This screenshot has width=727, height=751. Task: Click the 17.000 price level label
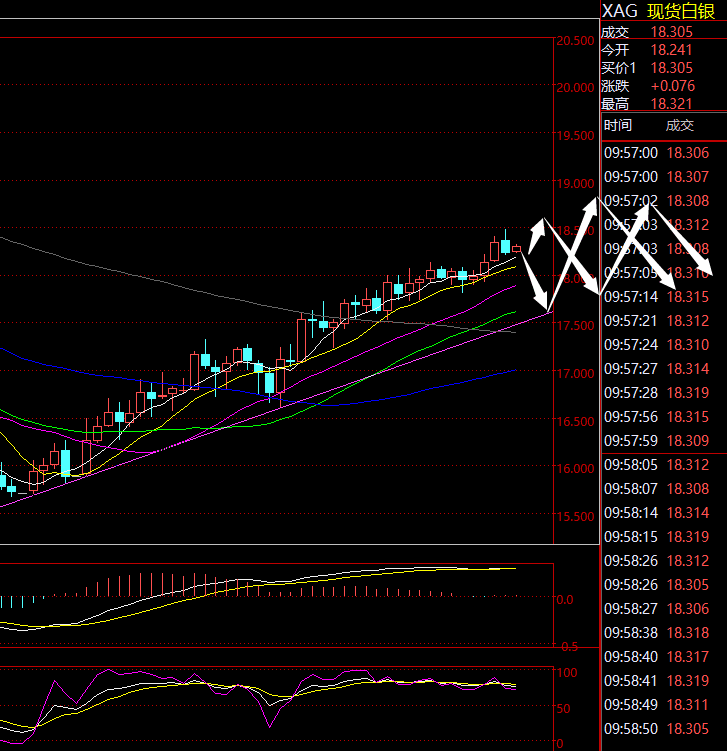coord(576,374)
